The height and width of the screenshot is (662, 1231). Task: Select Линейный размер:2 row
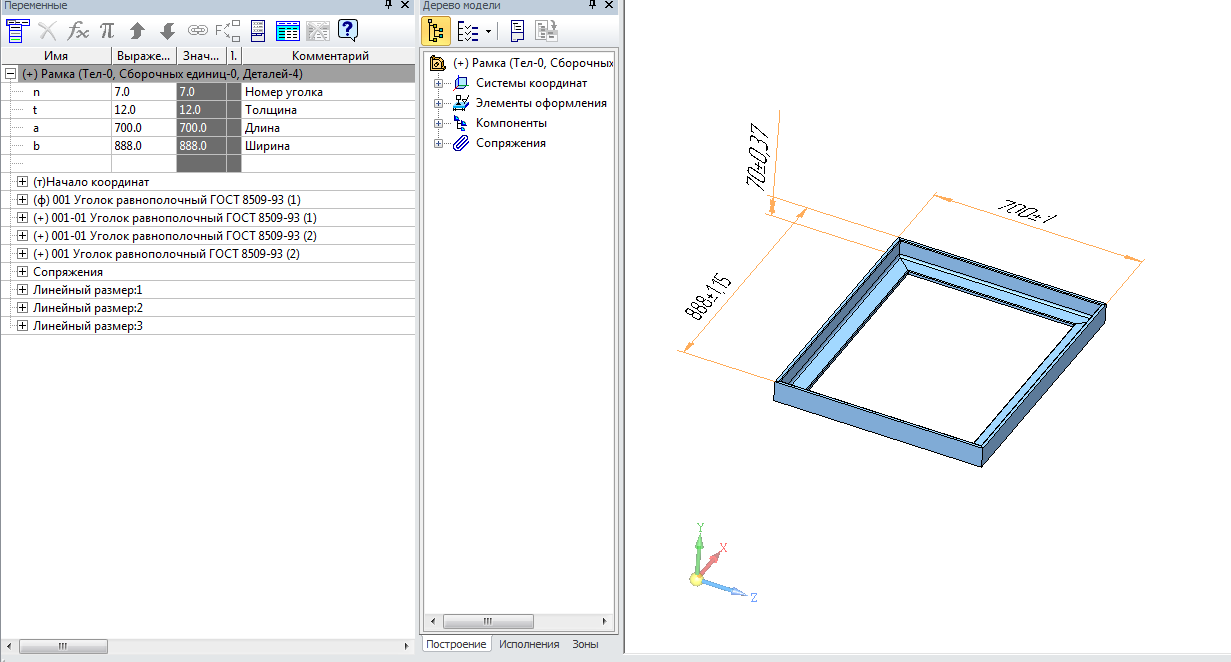208,308
